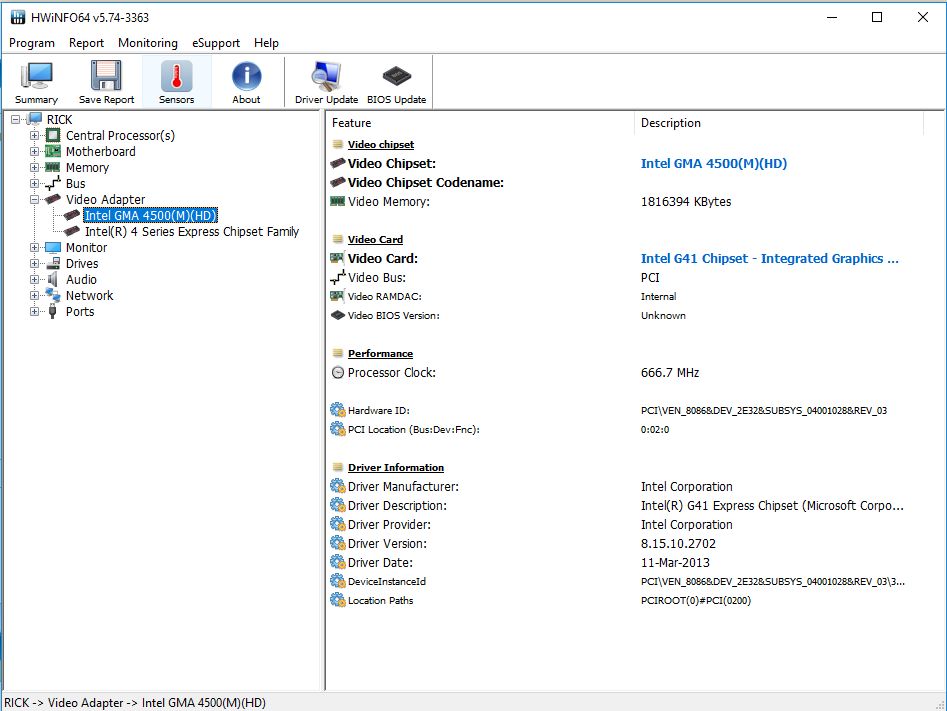Image resolution: width=947 pixels, height=711 pixels.
Task: Click Intel G41 Chipset - Integrated Graphics value
Action: (769, 259)
